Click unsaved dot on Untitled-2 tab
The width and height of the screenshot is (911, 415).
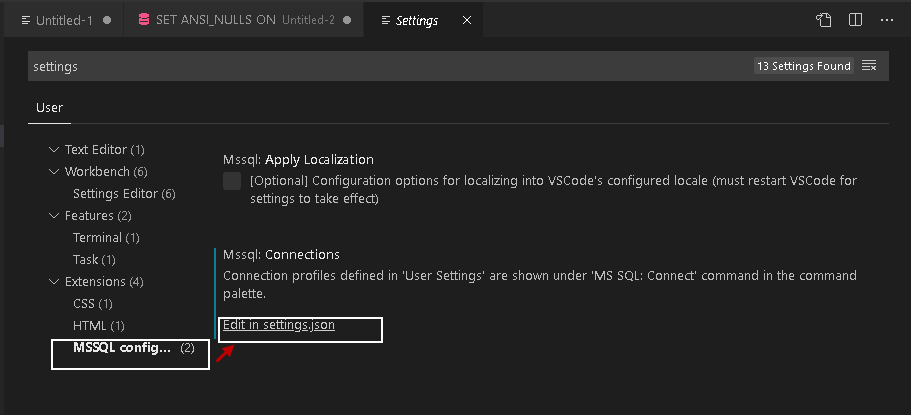tap(347, 20)
